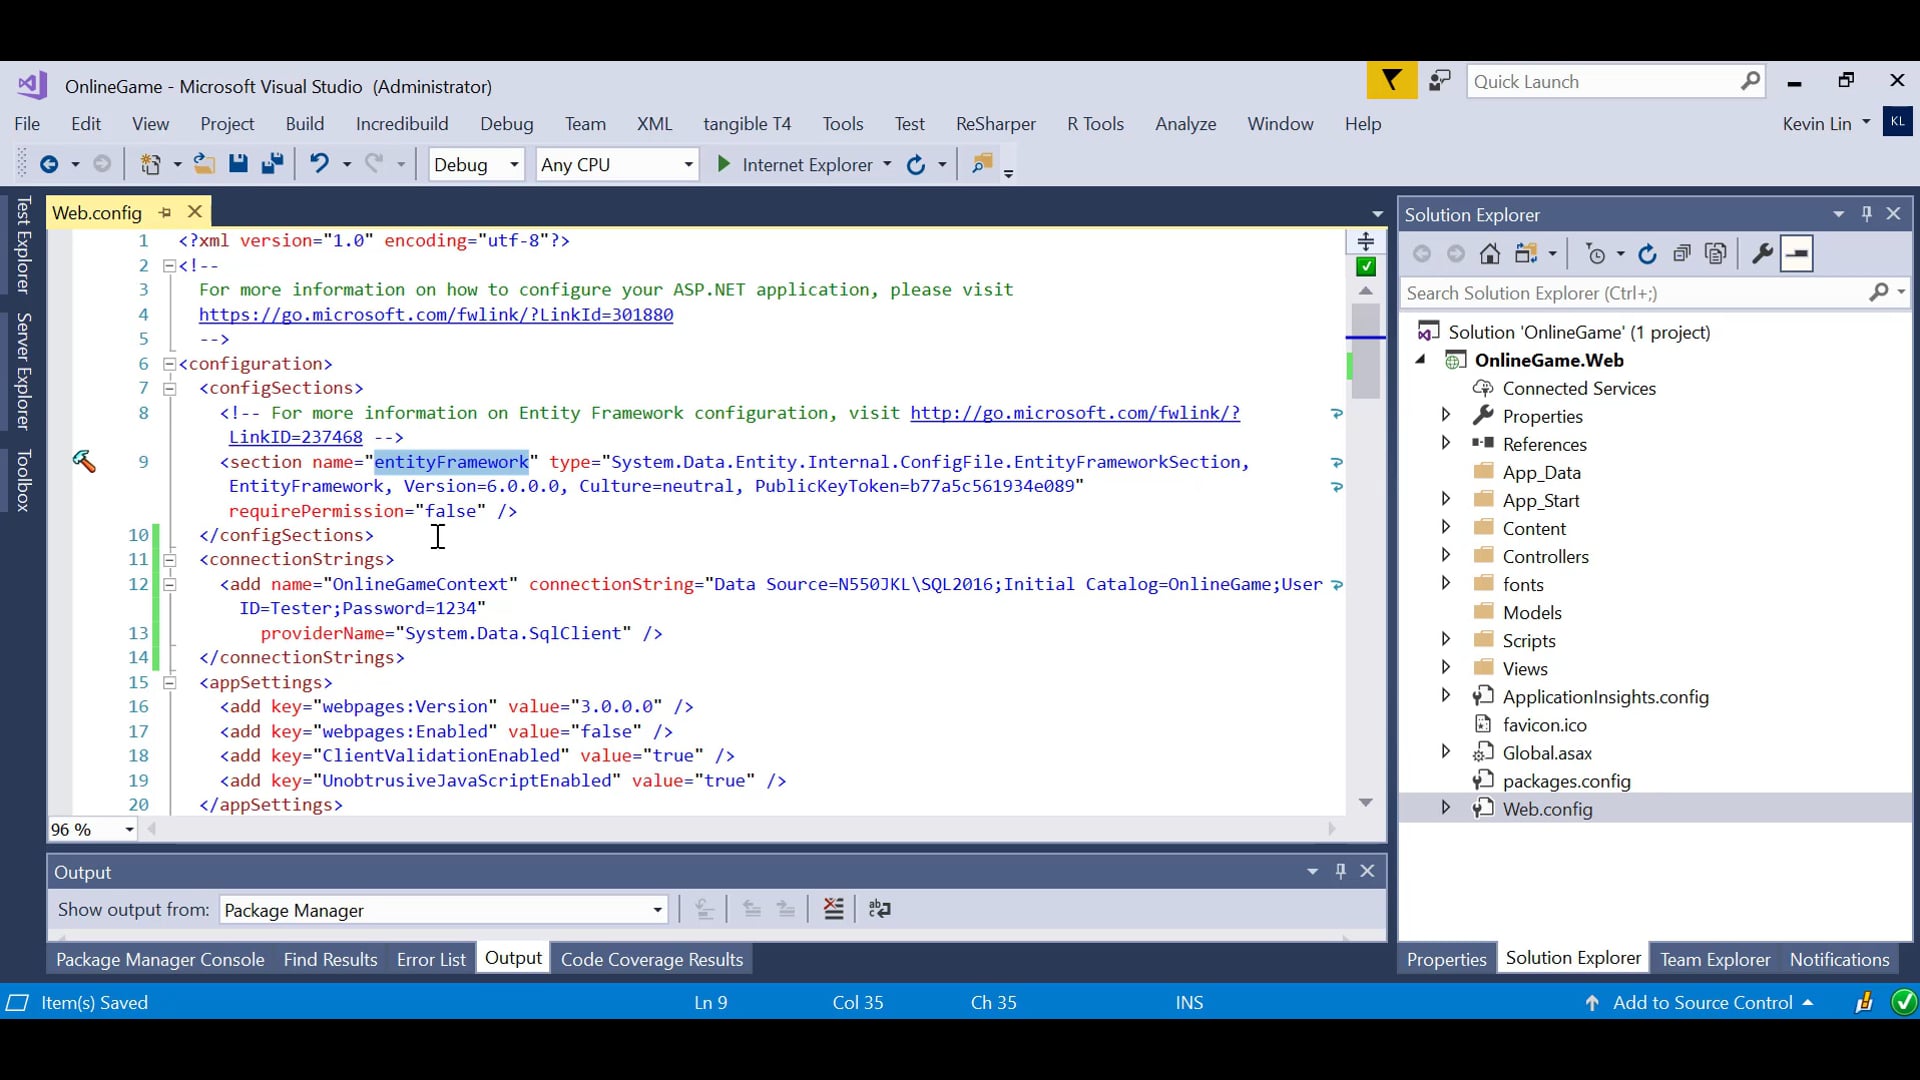1920x1080 pixels.
Task: Clear all text in the Output window
Action: coord(833,909)
